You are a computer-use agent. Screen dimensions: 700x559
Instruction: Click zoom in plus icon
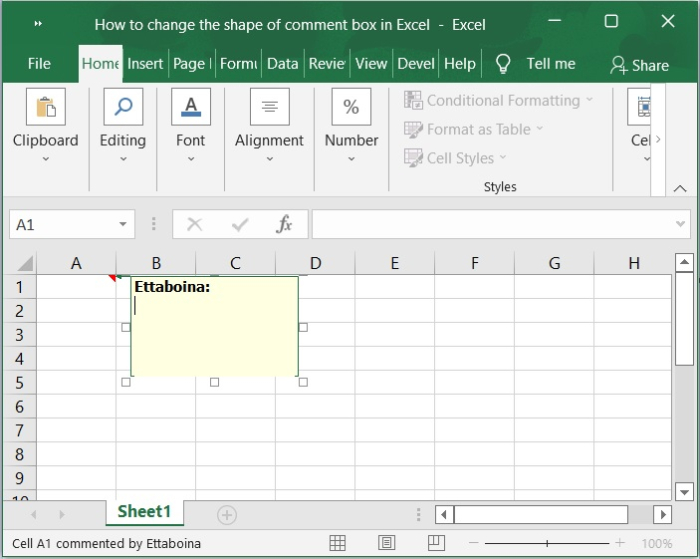620,543
